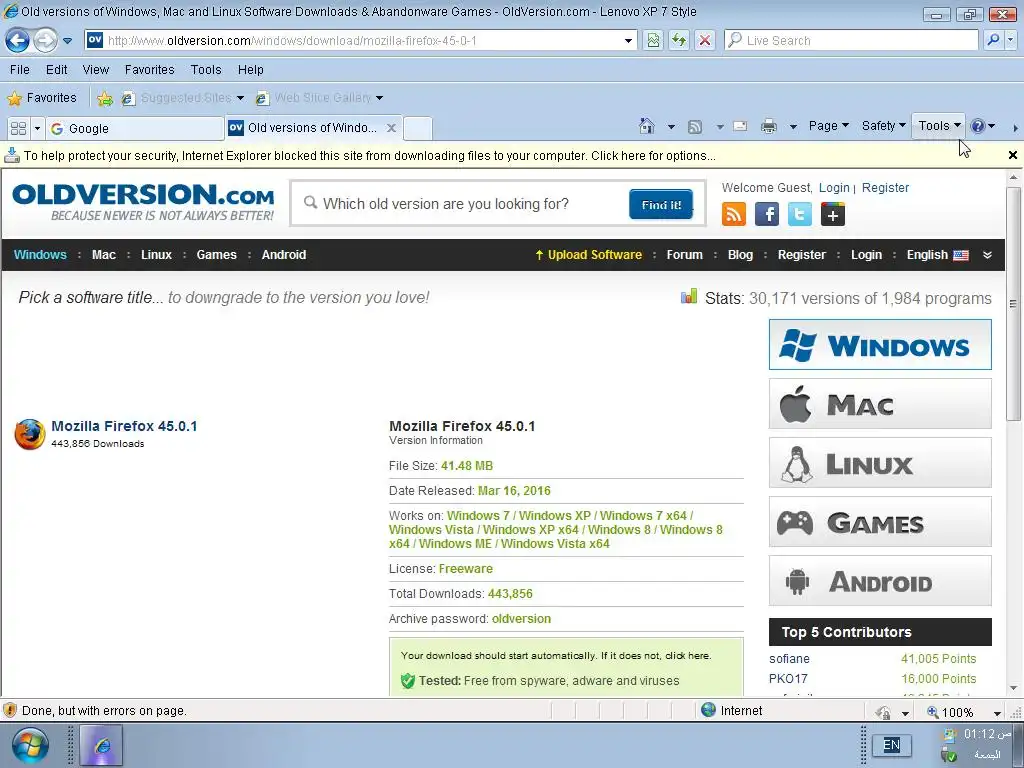
Task: Click the Facebook icon
Action: click(x=767, y=214)
